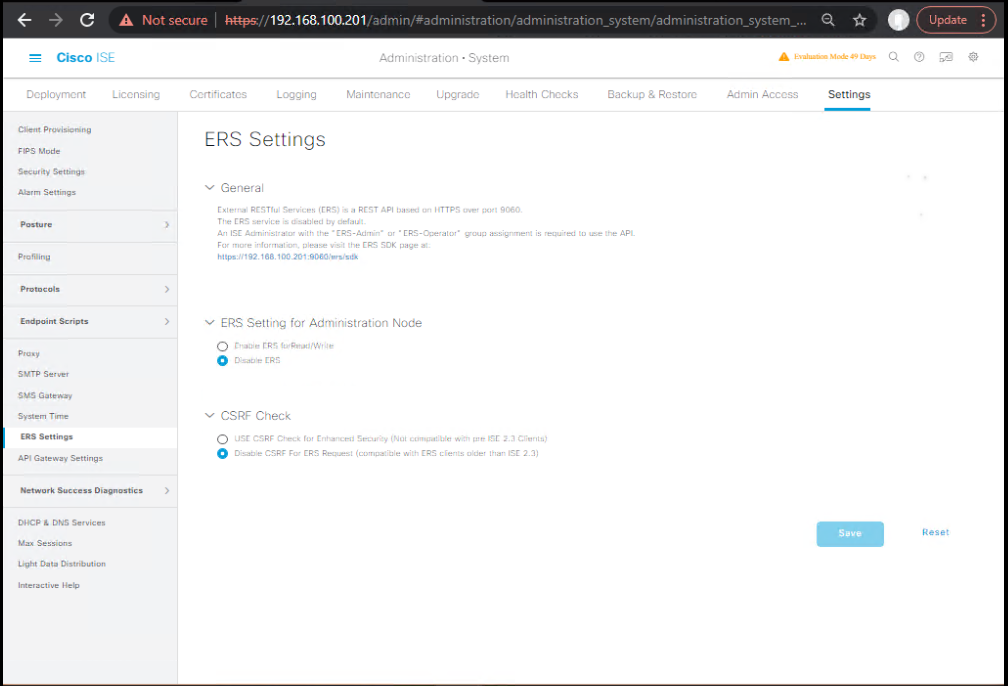The width and height of the screenshot is (1008, 686).
Task: Open the ISE notifications panel icon
Action: (946, 57)
